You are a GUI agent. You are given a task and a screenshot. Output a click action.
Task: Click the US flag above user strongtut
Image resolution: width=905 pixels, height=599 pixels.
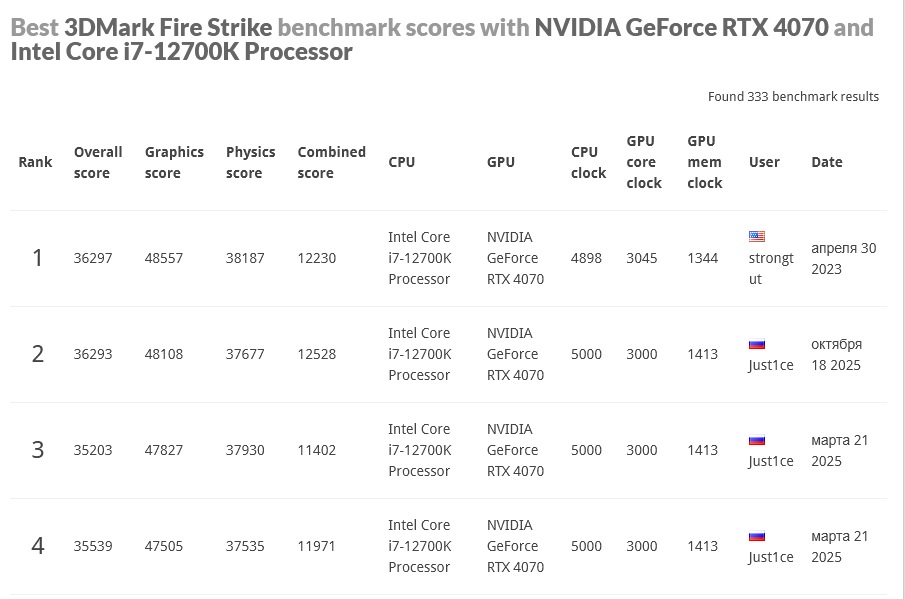757,237
